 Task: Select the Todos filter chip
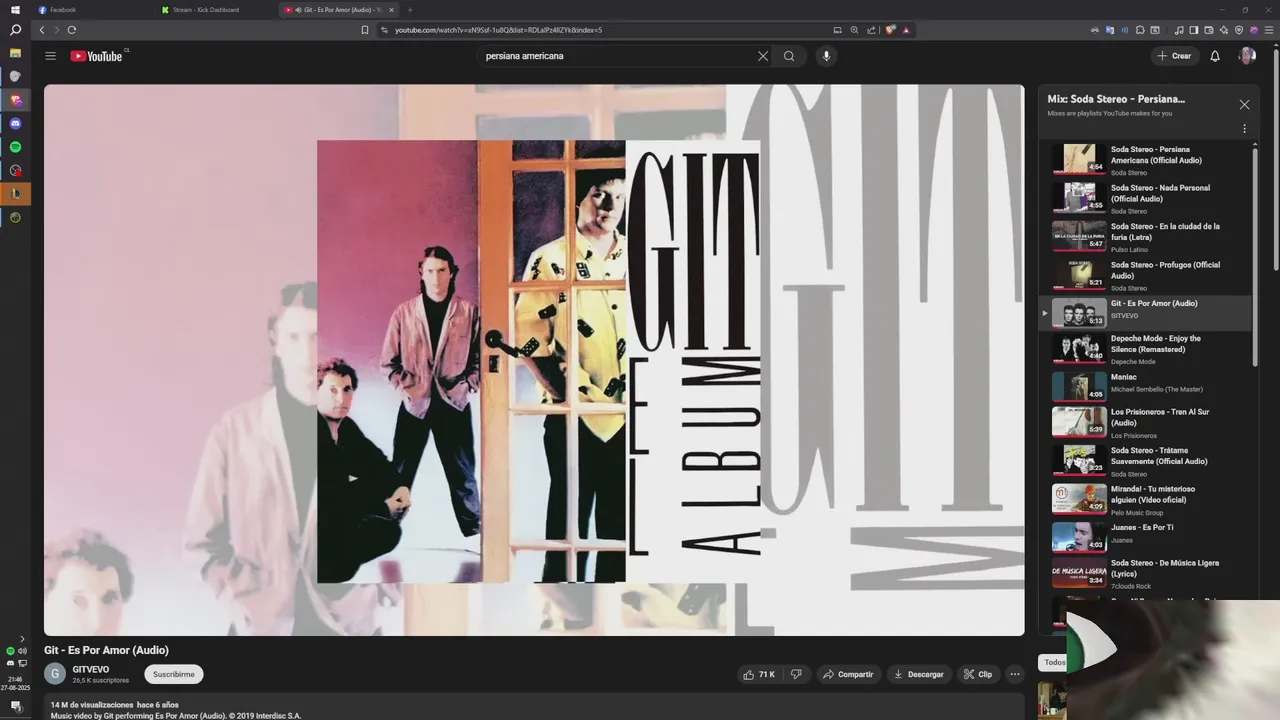(1055, 662)
